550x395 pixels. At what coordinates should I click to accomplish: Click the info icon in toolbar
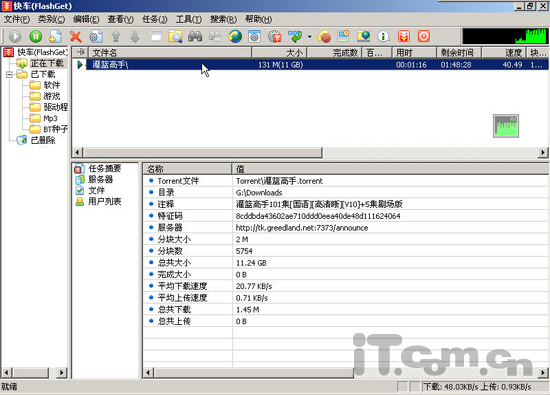click(383, 36)
